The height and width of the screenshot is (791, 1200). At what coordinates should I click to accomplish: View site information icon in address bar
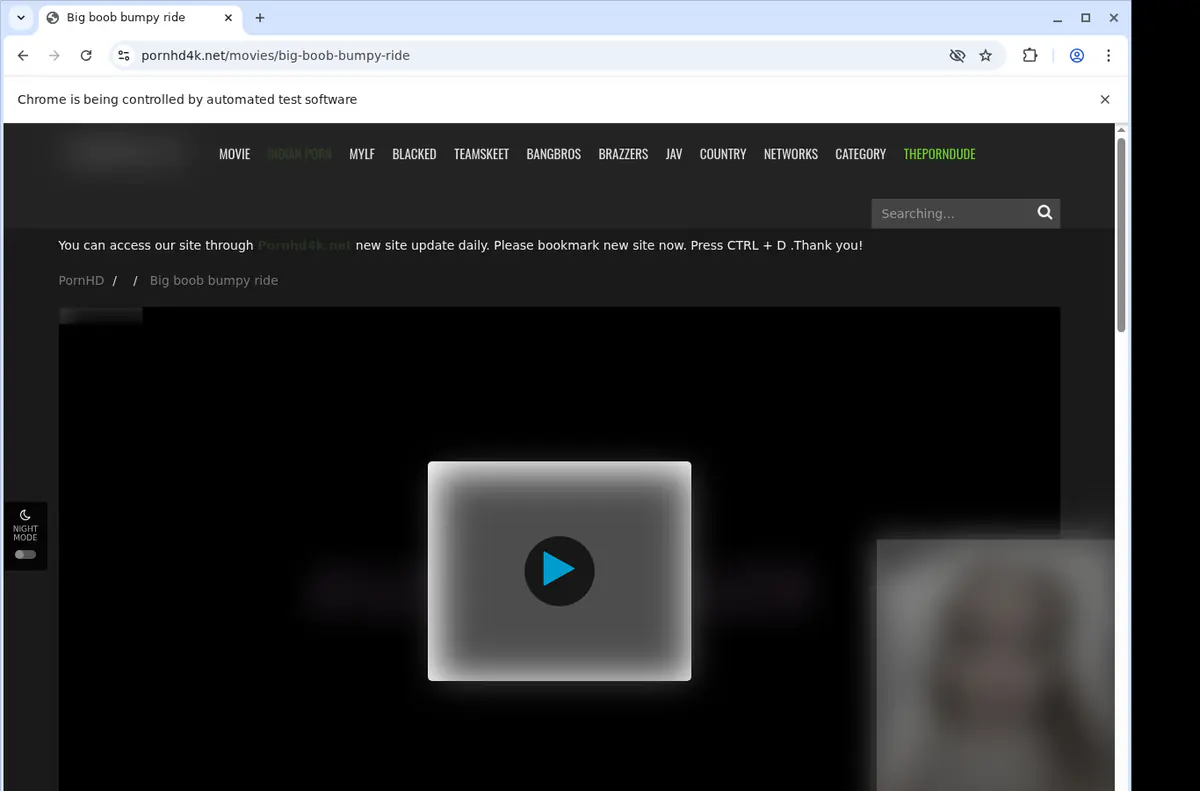122,56
